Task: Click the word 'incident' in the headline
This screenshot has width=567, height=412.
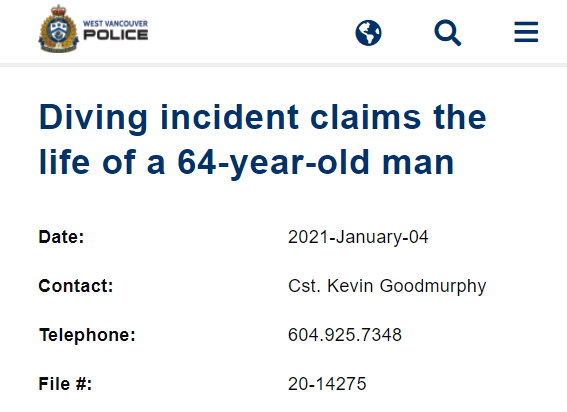Action: coord(229,117)
